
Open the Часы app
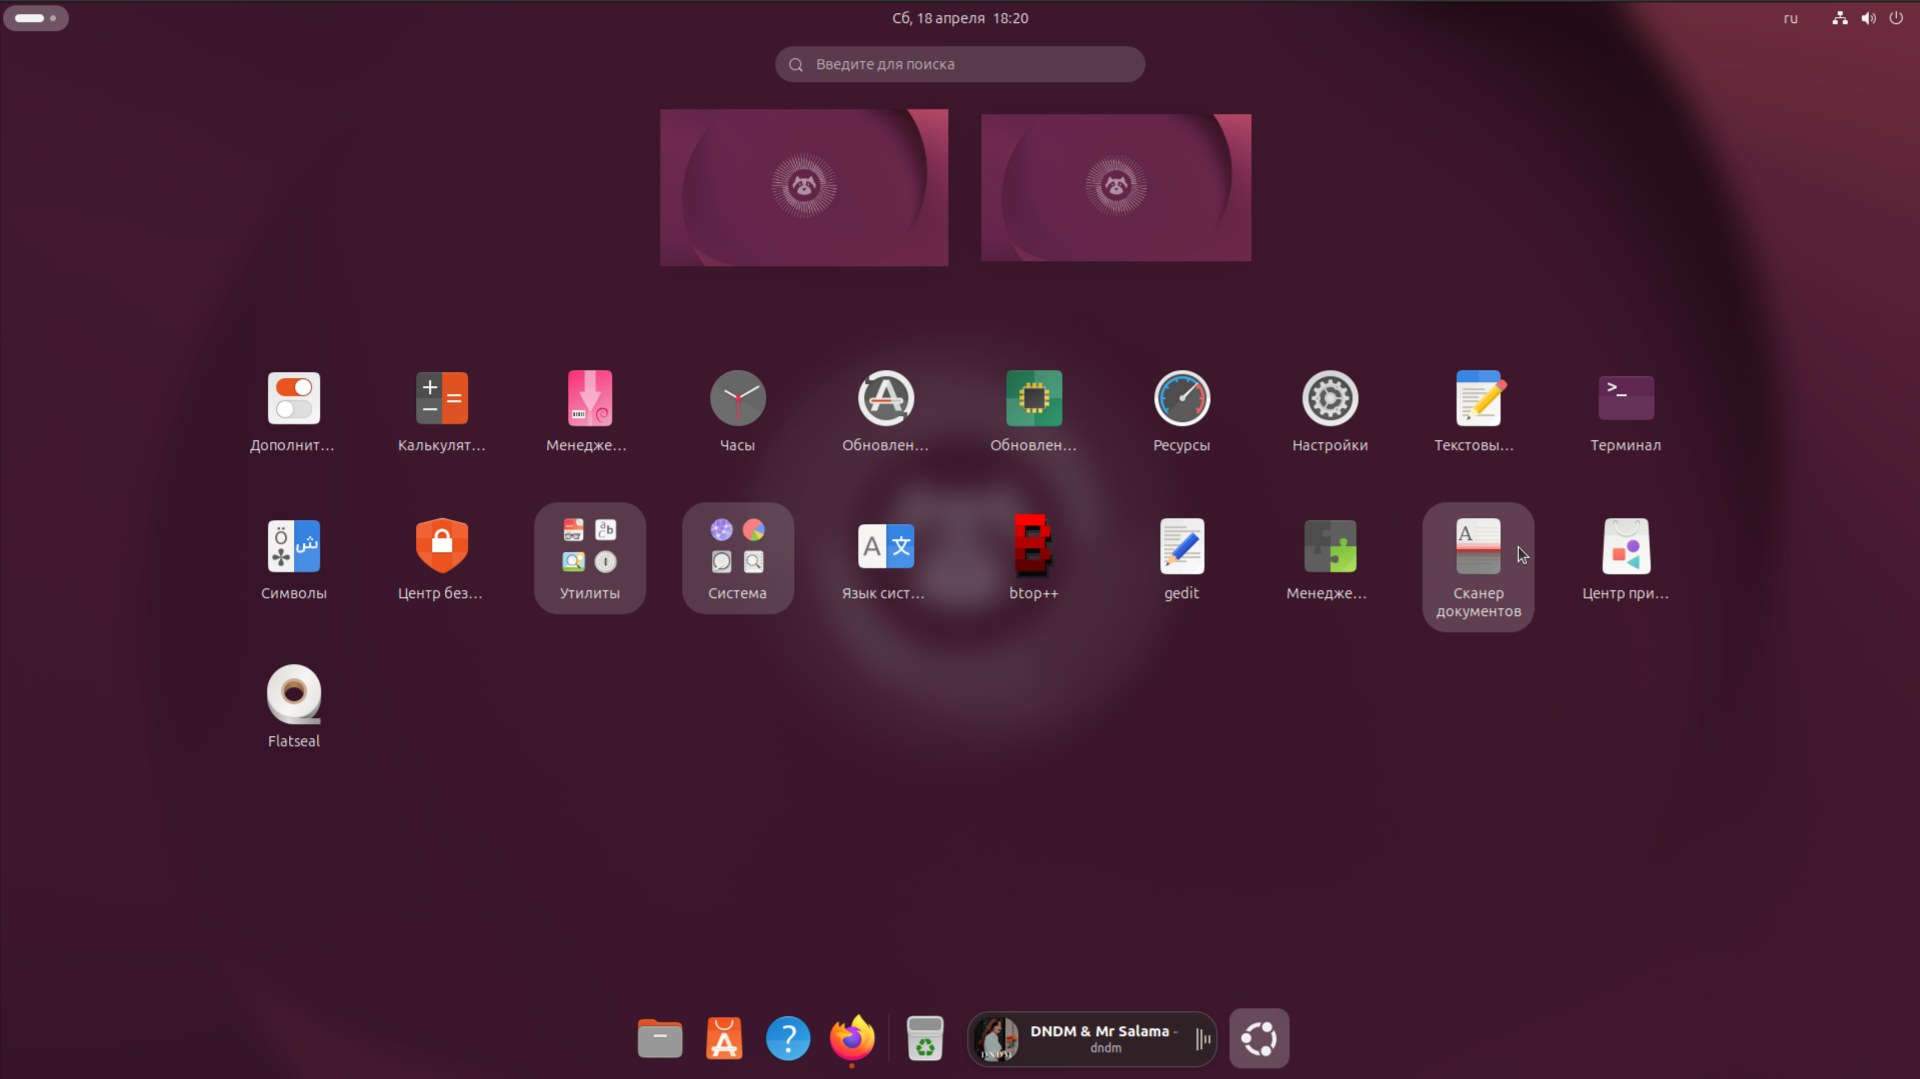point(737,398)
